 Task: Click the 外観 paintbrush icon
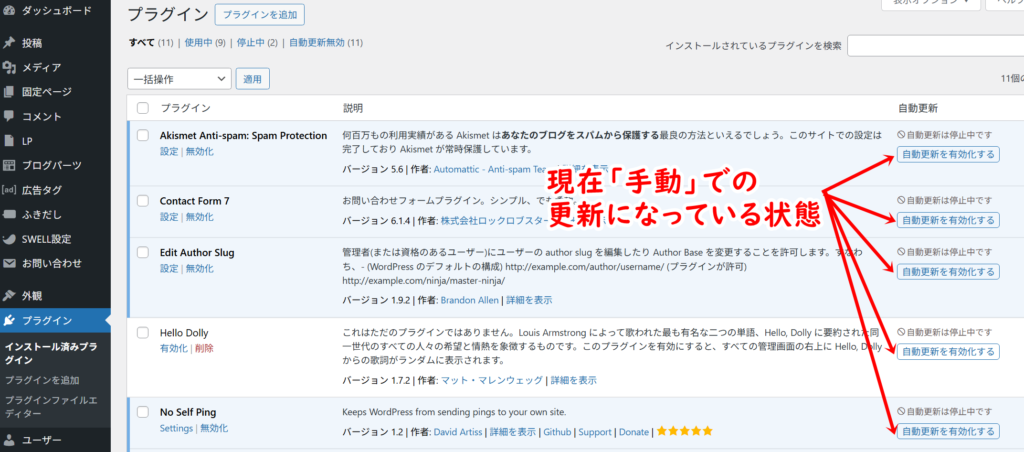(9, 295)
